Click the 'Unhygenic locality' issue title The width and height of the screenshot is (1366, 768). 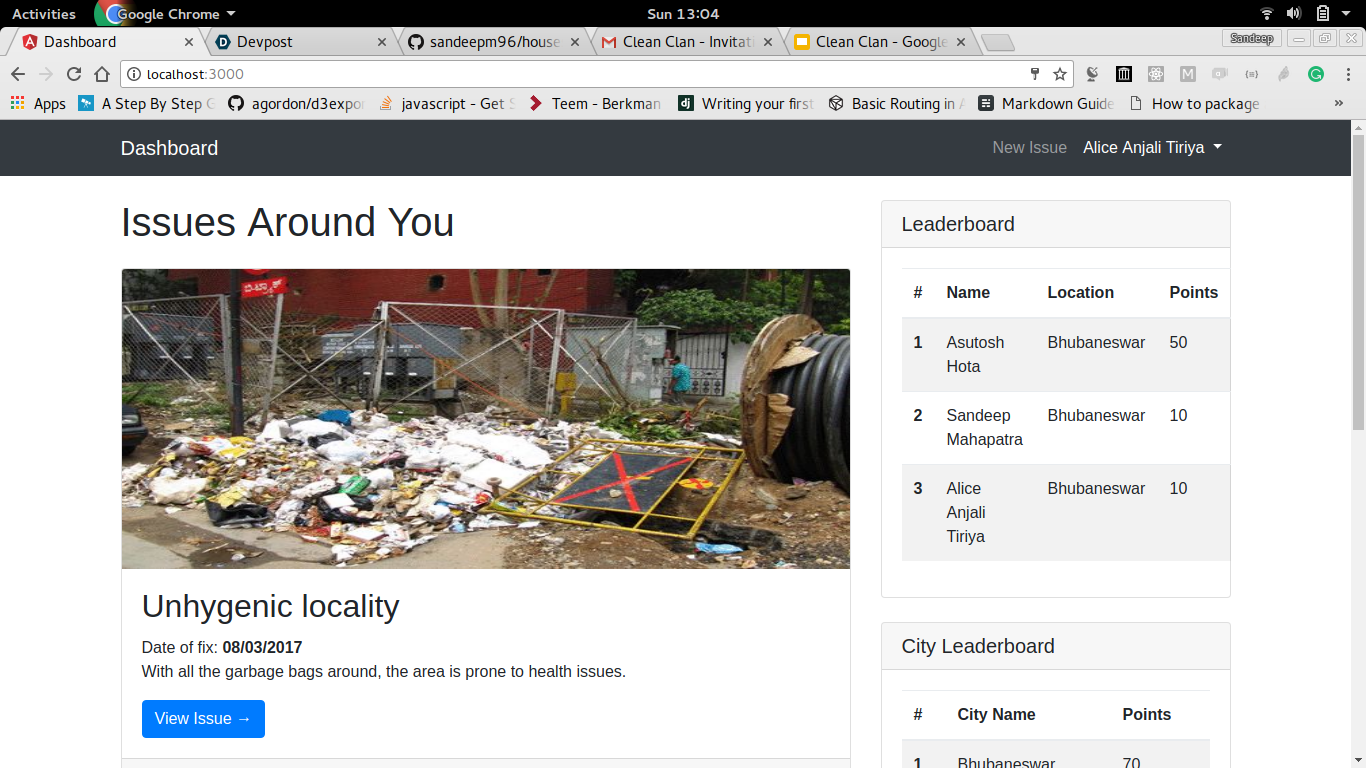point(270,606)
